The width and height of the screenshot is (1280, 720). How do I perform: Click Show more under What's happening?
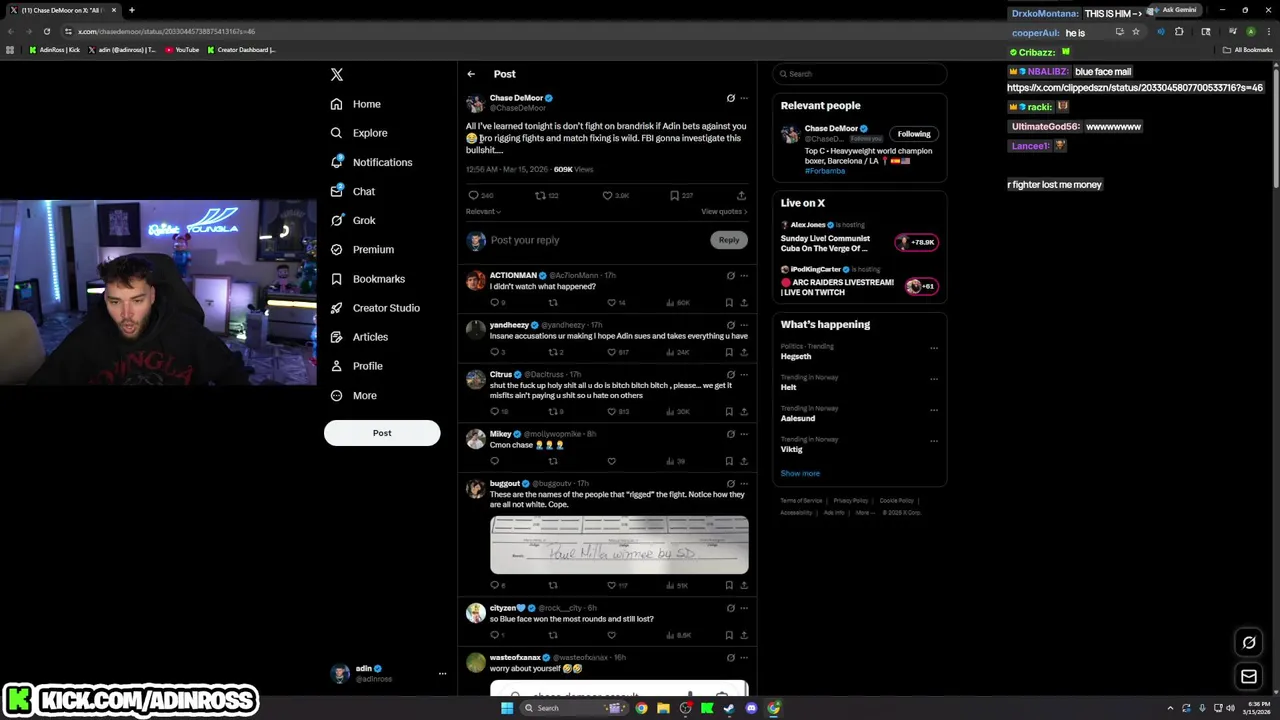click(800, 473)
